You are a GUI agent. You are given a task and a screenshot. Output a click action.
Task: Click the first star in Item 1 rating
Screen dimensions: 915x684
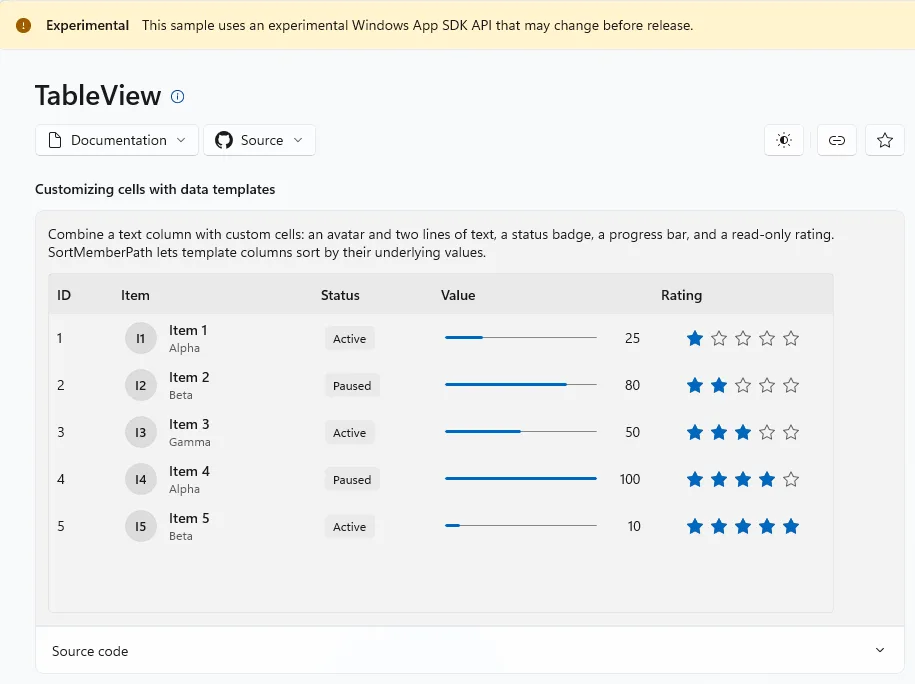tap(694, 338)
